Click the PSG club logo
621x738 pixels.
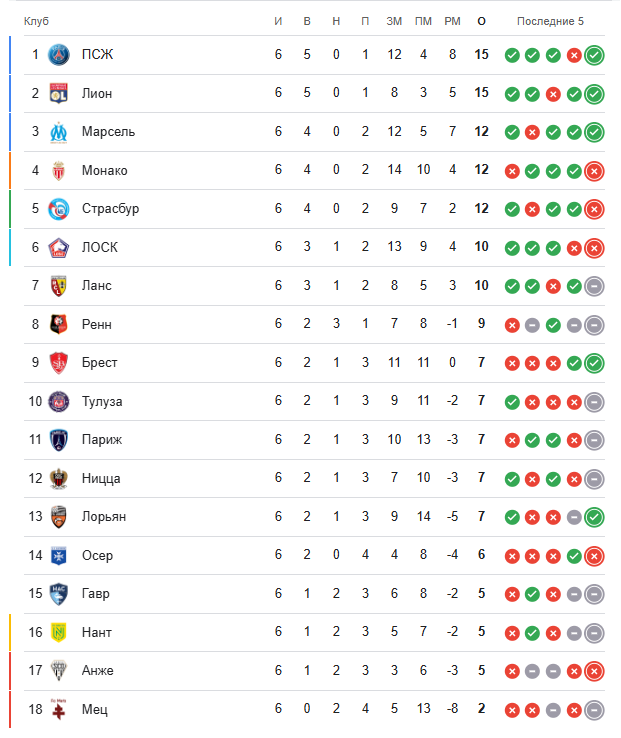pos(59,55)
